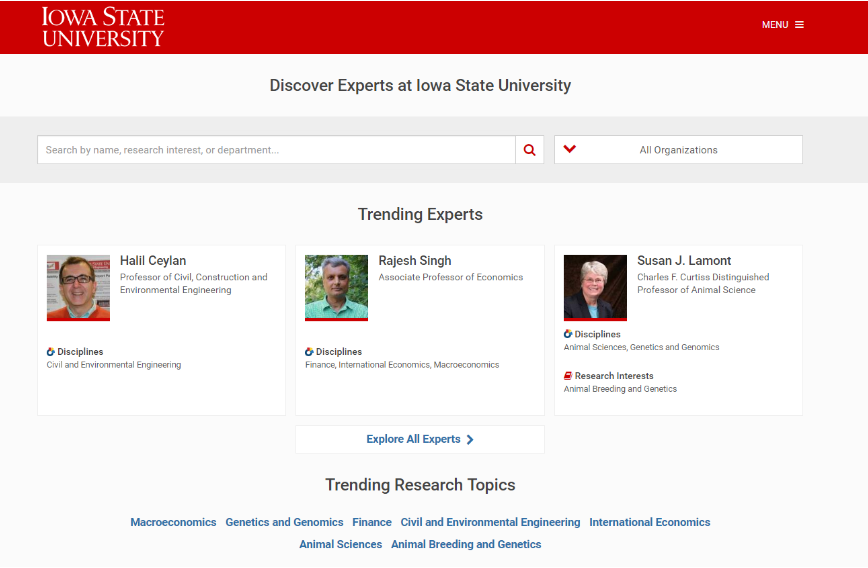Open Susan J. Lamont's profile photo
Image resolution: width=868 pixels, height=568 pixels.
click(595, 288)
